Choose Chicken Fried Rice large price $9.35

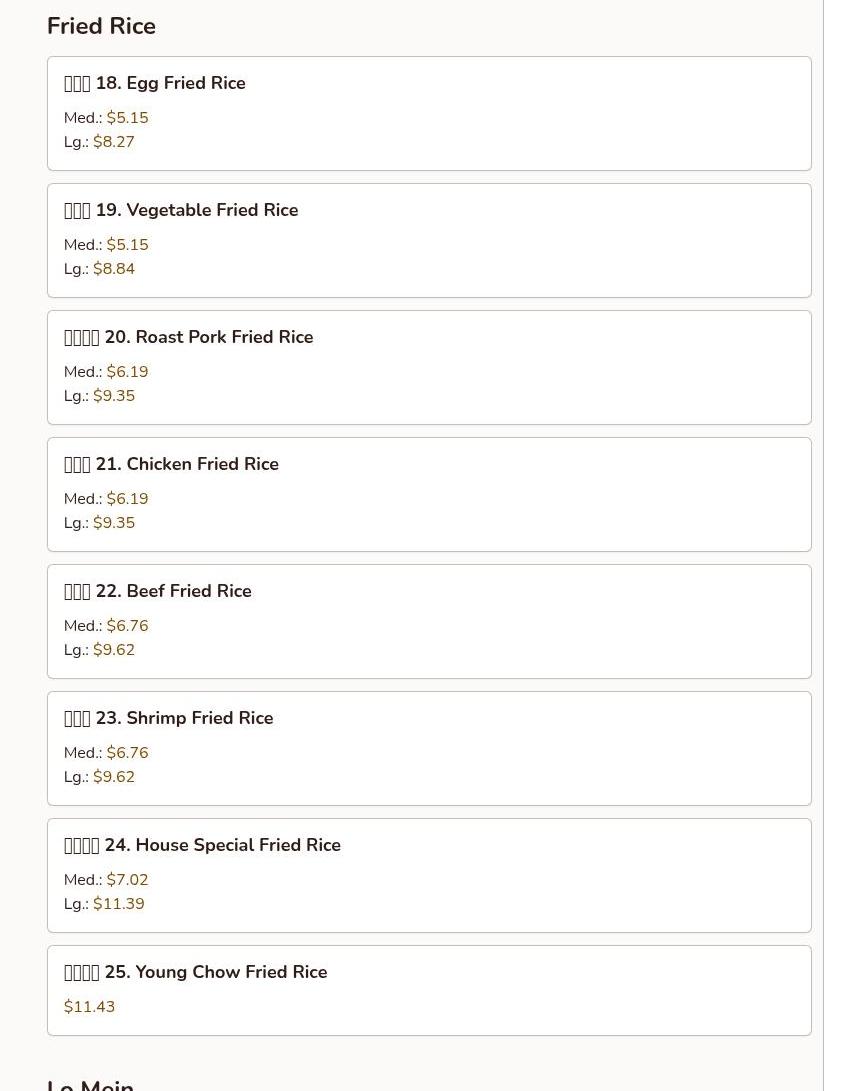coord(114,523)
